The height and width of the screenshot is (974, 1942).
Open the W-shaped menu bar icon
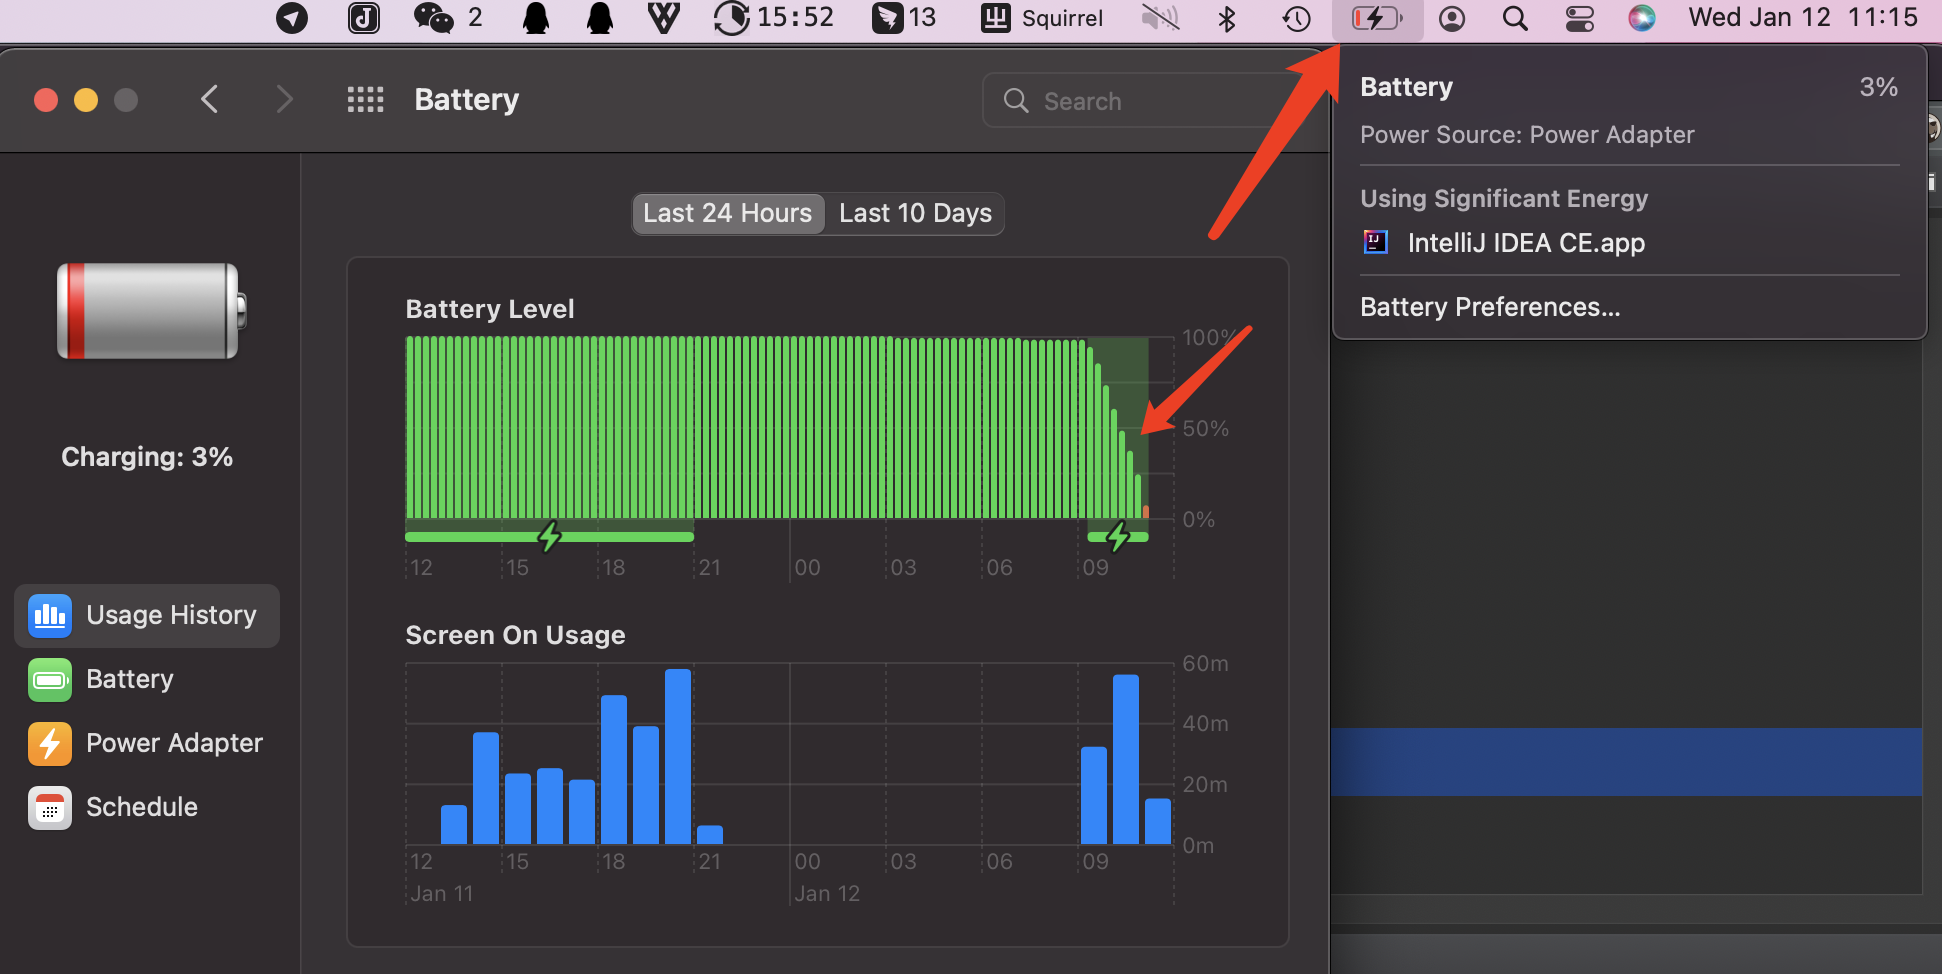point(663,18)
